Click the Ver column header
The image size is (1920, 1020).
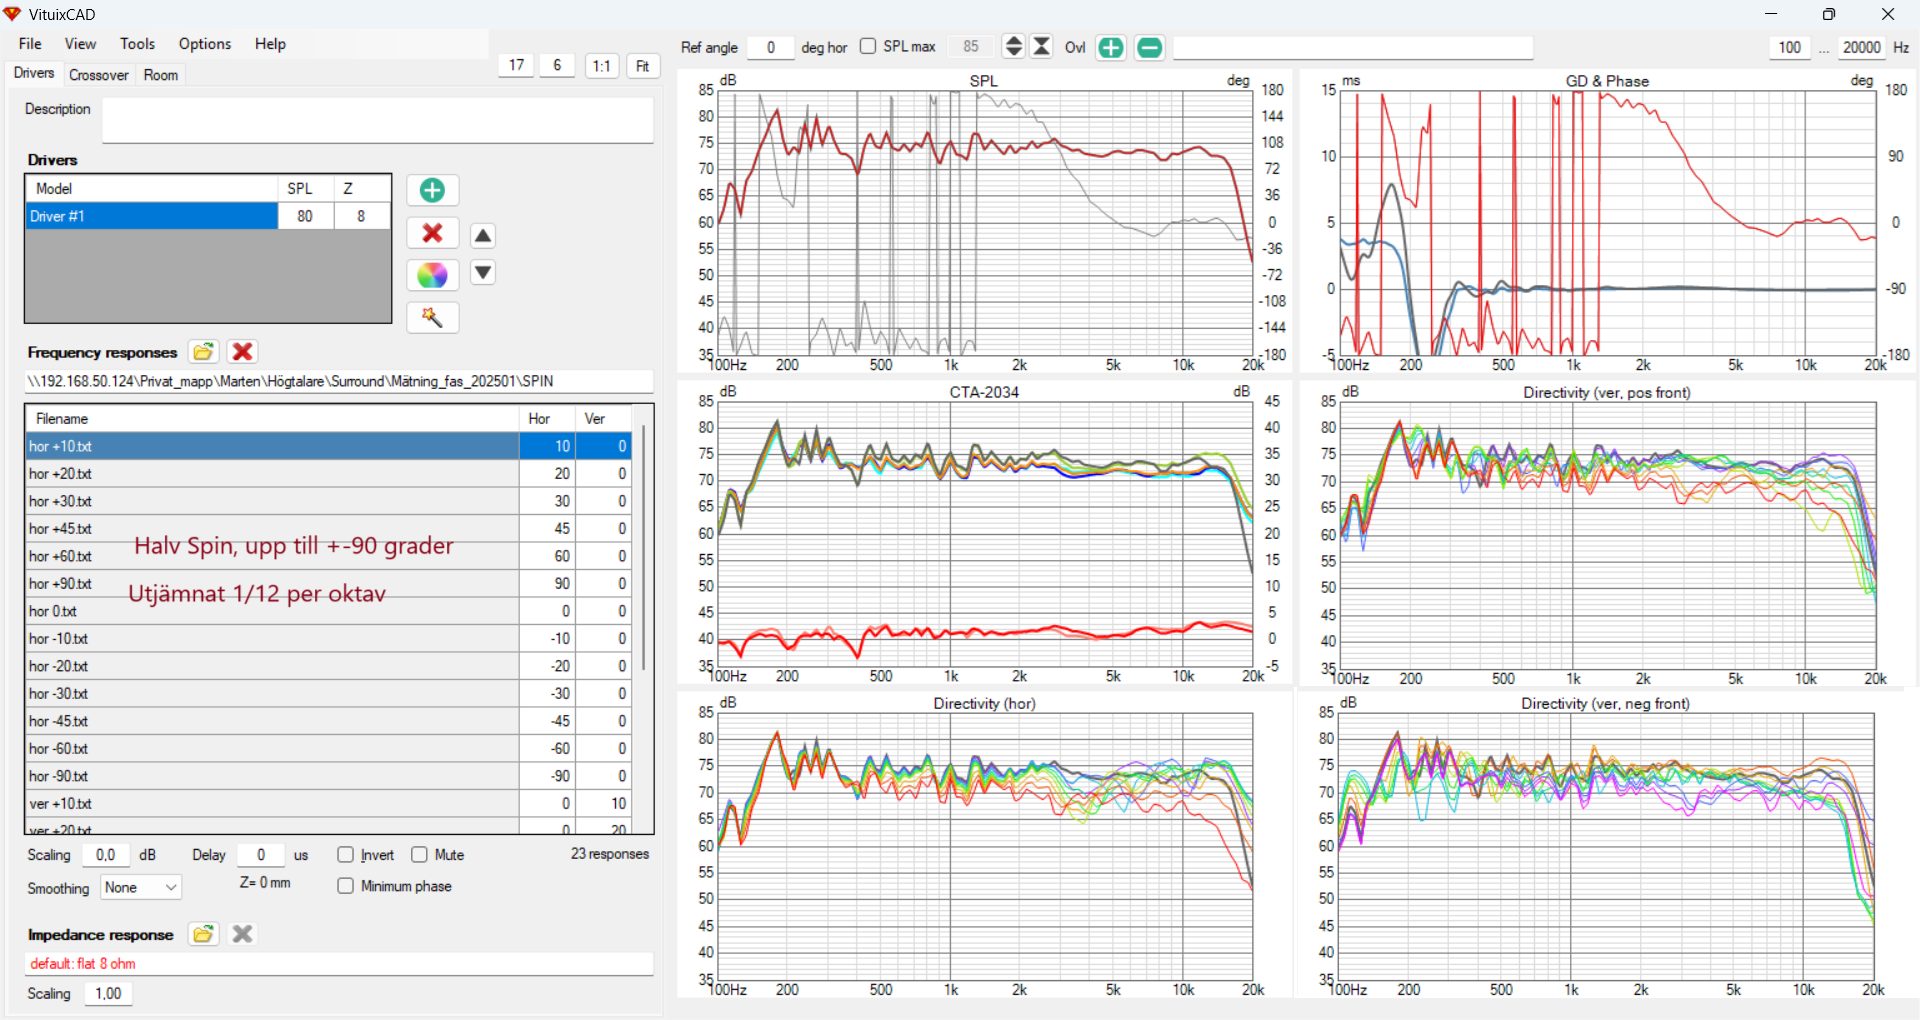point(603,419)
